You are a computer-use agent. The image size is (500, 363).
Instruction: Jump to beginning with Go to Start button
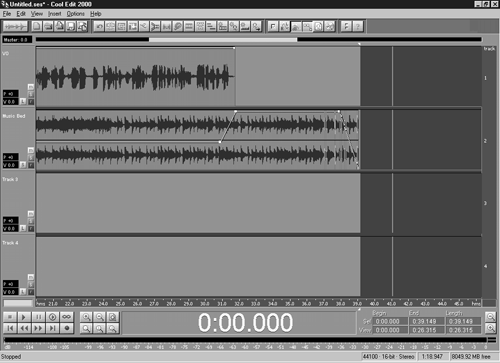click(x=10, y=328)
